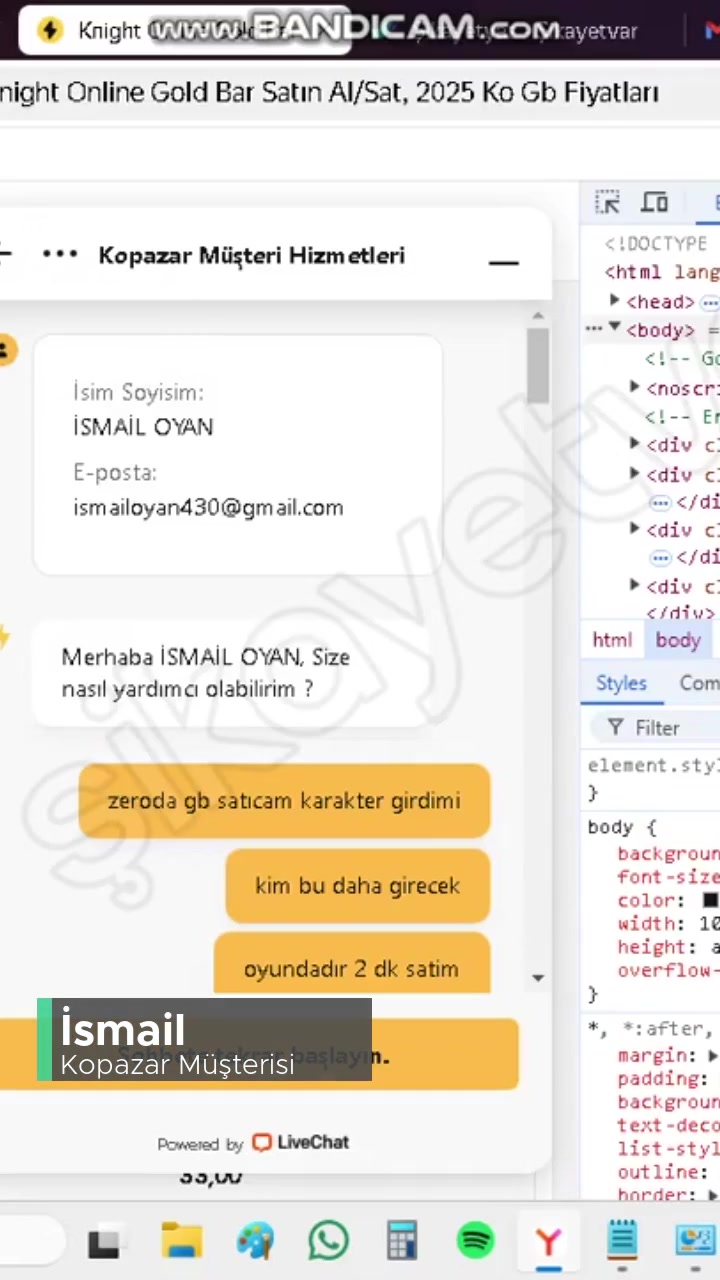This screenshot has width=720, height=1280.
Task: Click message 'zeroda gb satıcam karakter girdimi'
Action: click(x=284, y=801)
